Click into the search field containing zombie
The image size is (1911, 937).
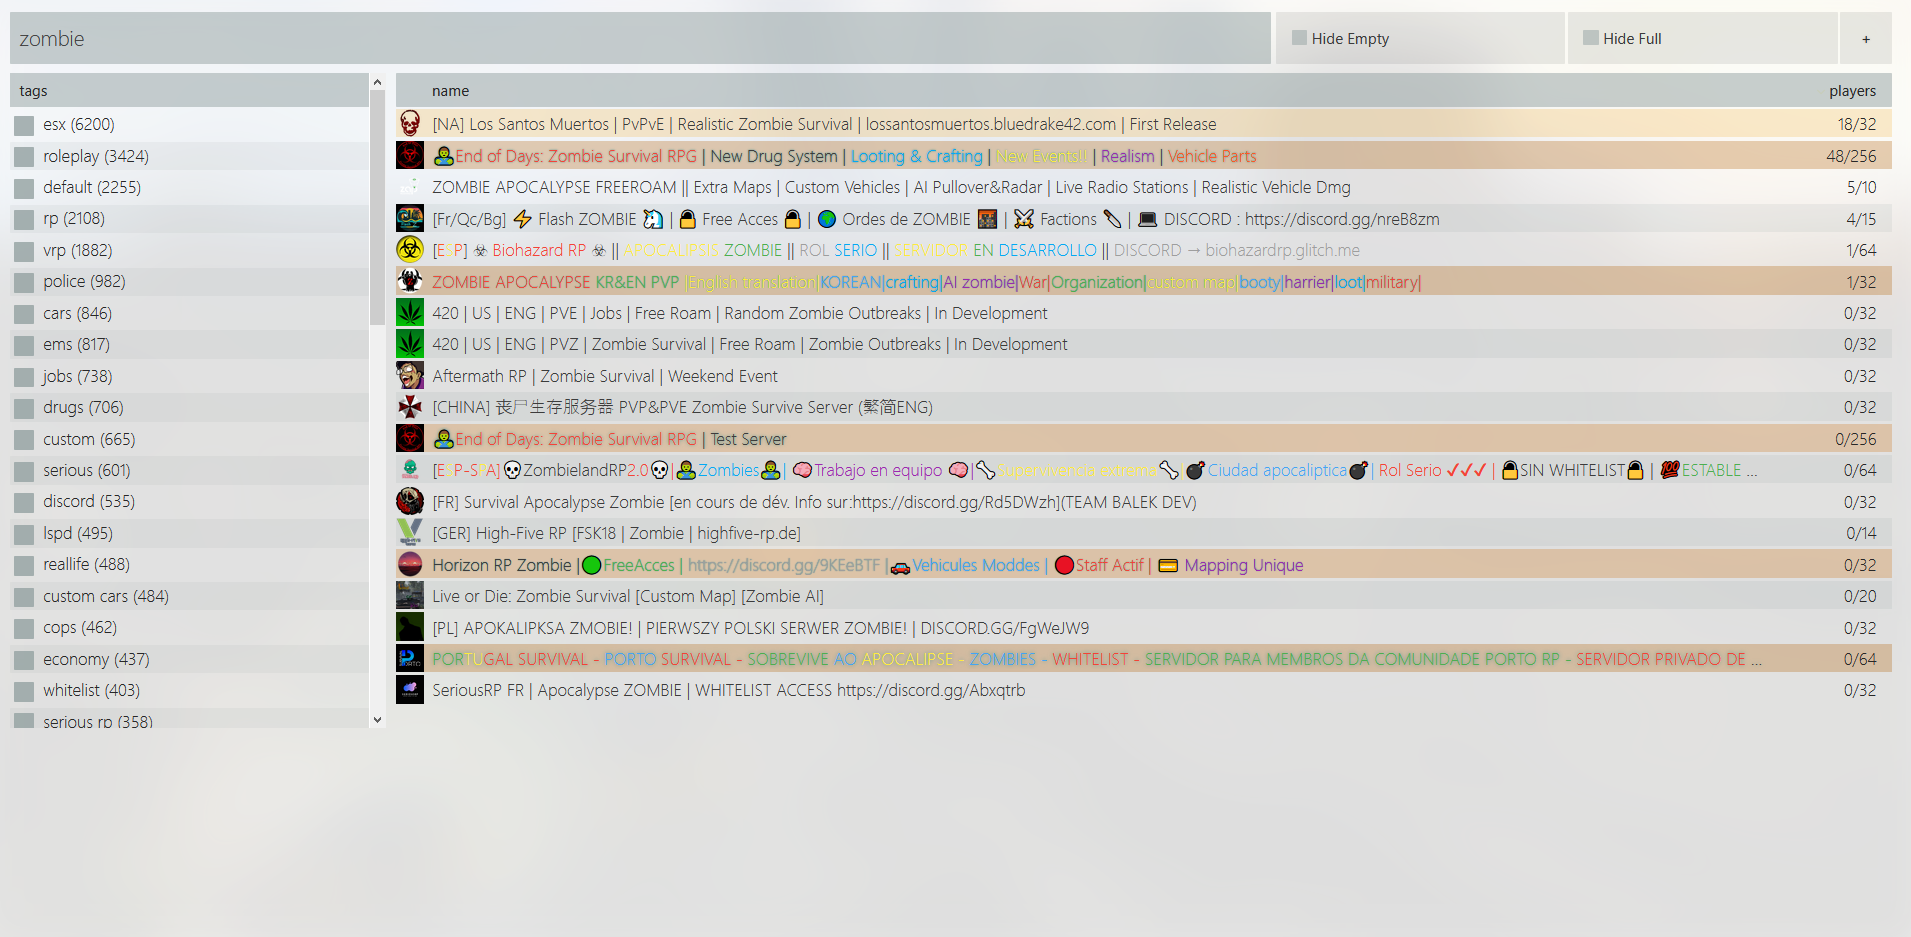click(x=640, y=39)
